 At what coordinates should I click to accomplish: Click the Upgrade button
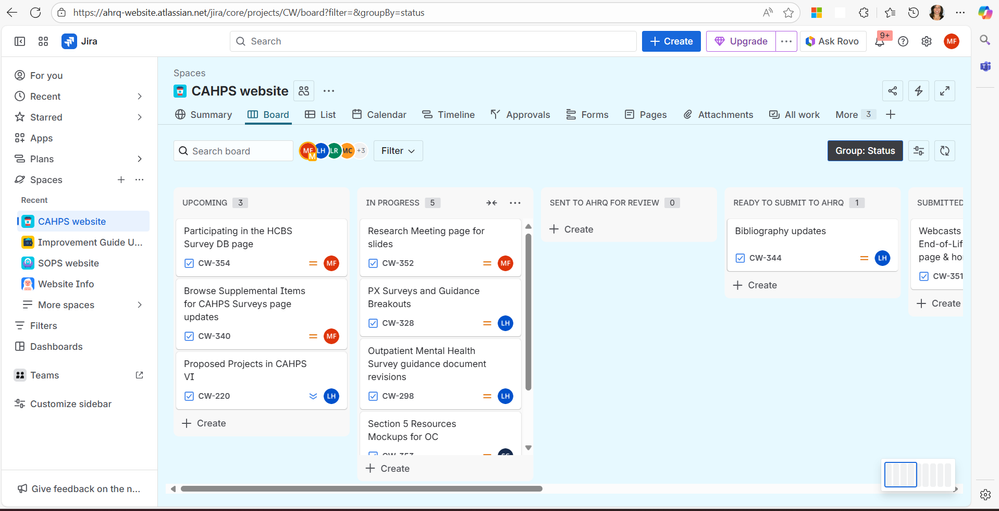point(741,41)
